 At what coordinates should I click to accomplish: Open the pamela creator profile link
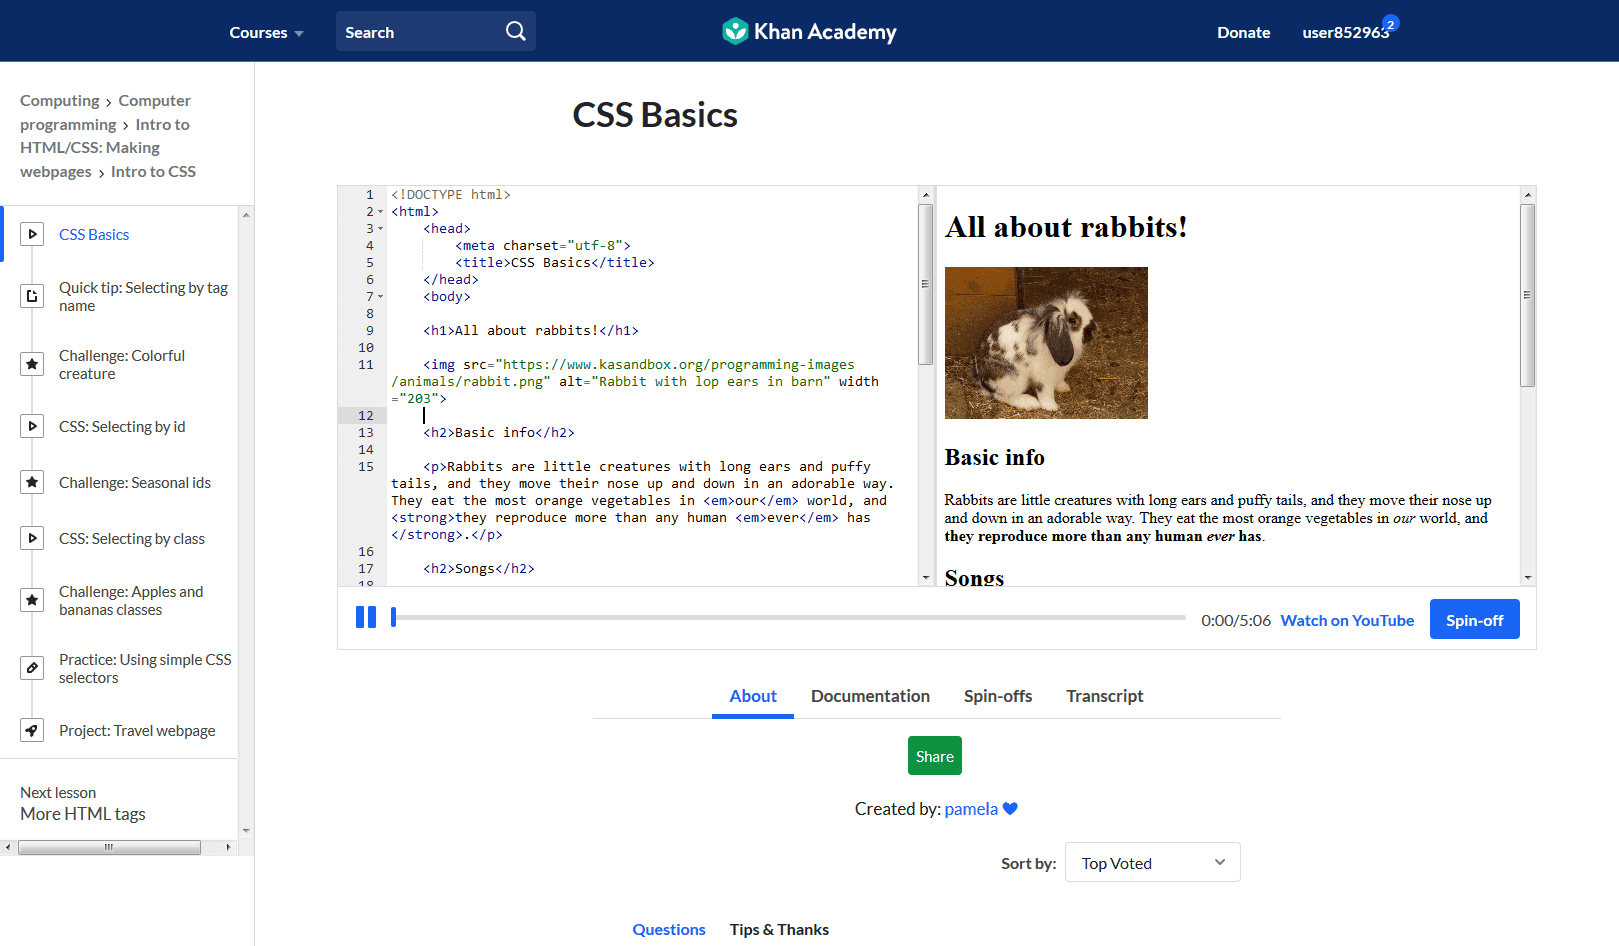(x=970, y=808)
